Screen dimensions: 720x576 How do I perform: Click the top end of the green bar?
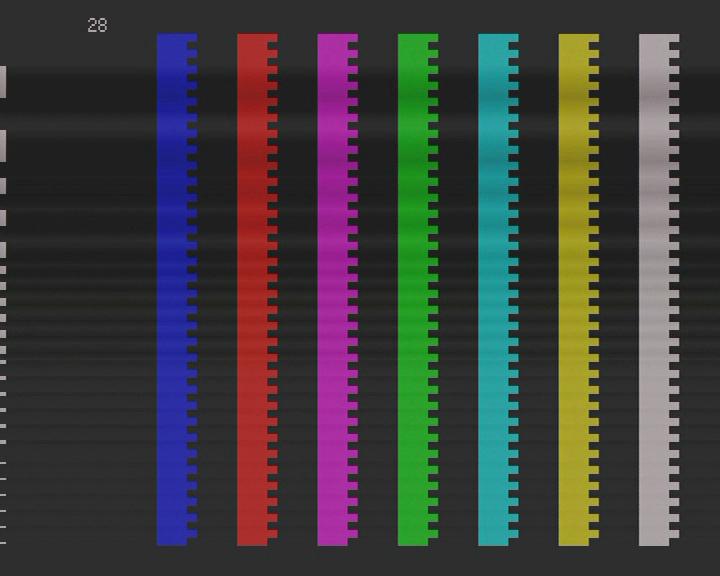[414, 40]
